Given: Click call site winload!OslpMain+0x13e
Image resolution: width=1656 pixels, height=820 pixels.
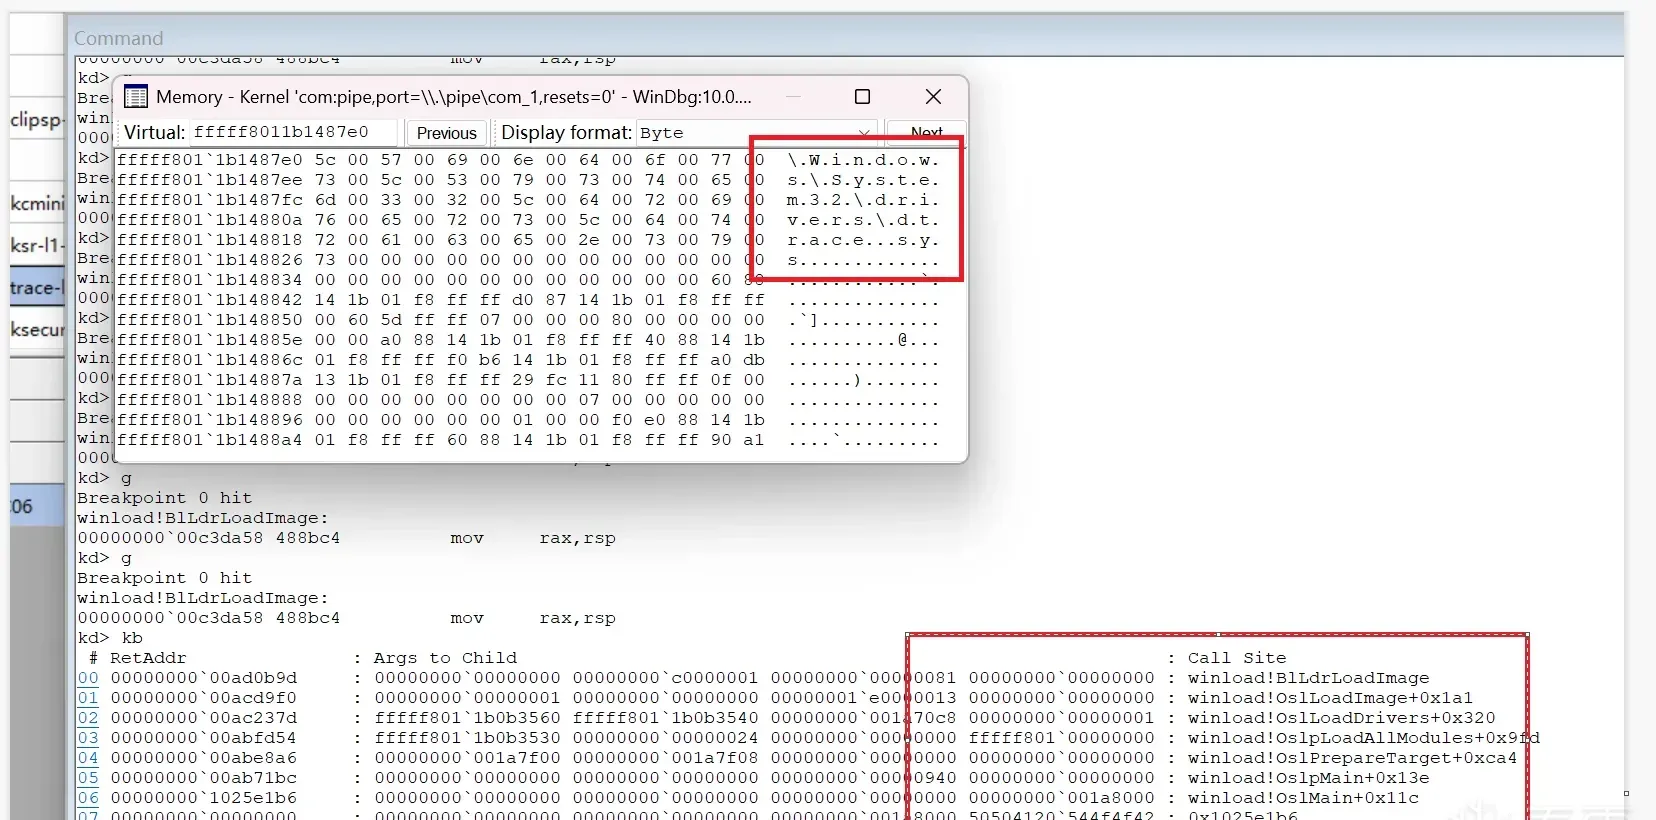Looking at the screenshot, I should [1308, 778].
